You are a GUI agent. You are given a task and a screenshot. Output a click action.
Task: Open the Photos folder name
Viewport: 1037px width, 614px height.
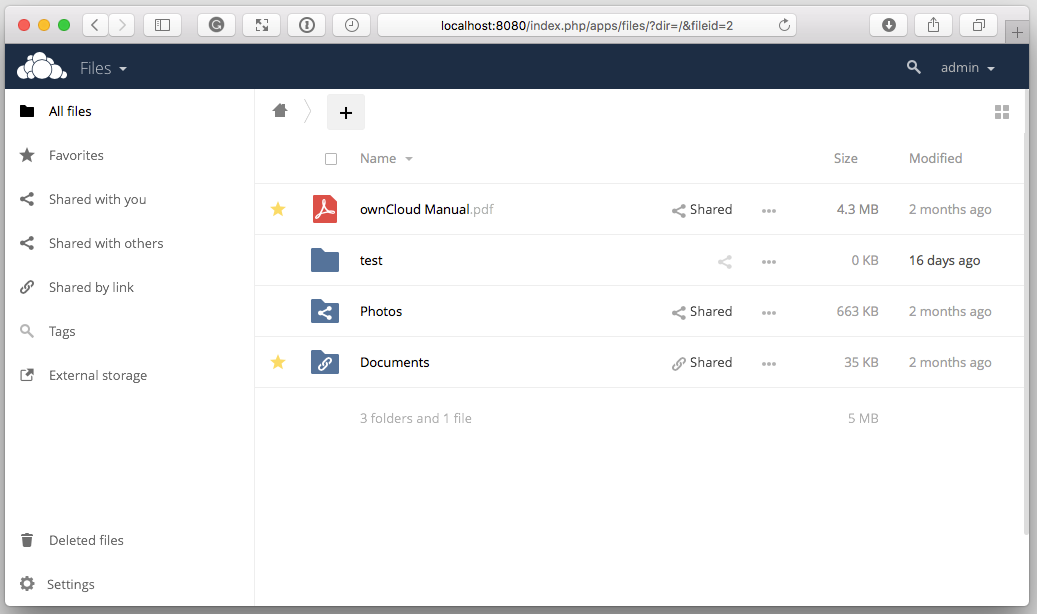pos(381,312)
